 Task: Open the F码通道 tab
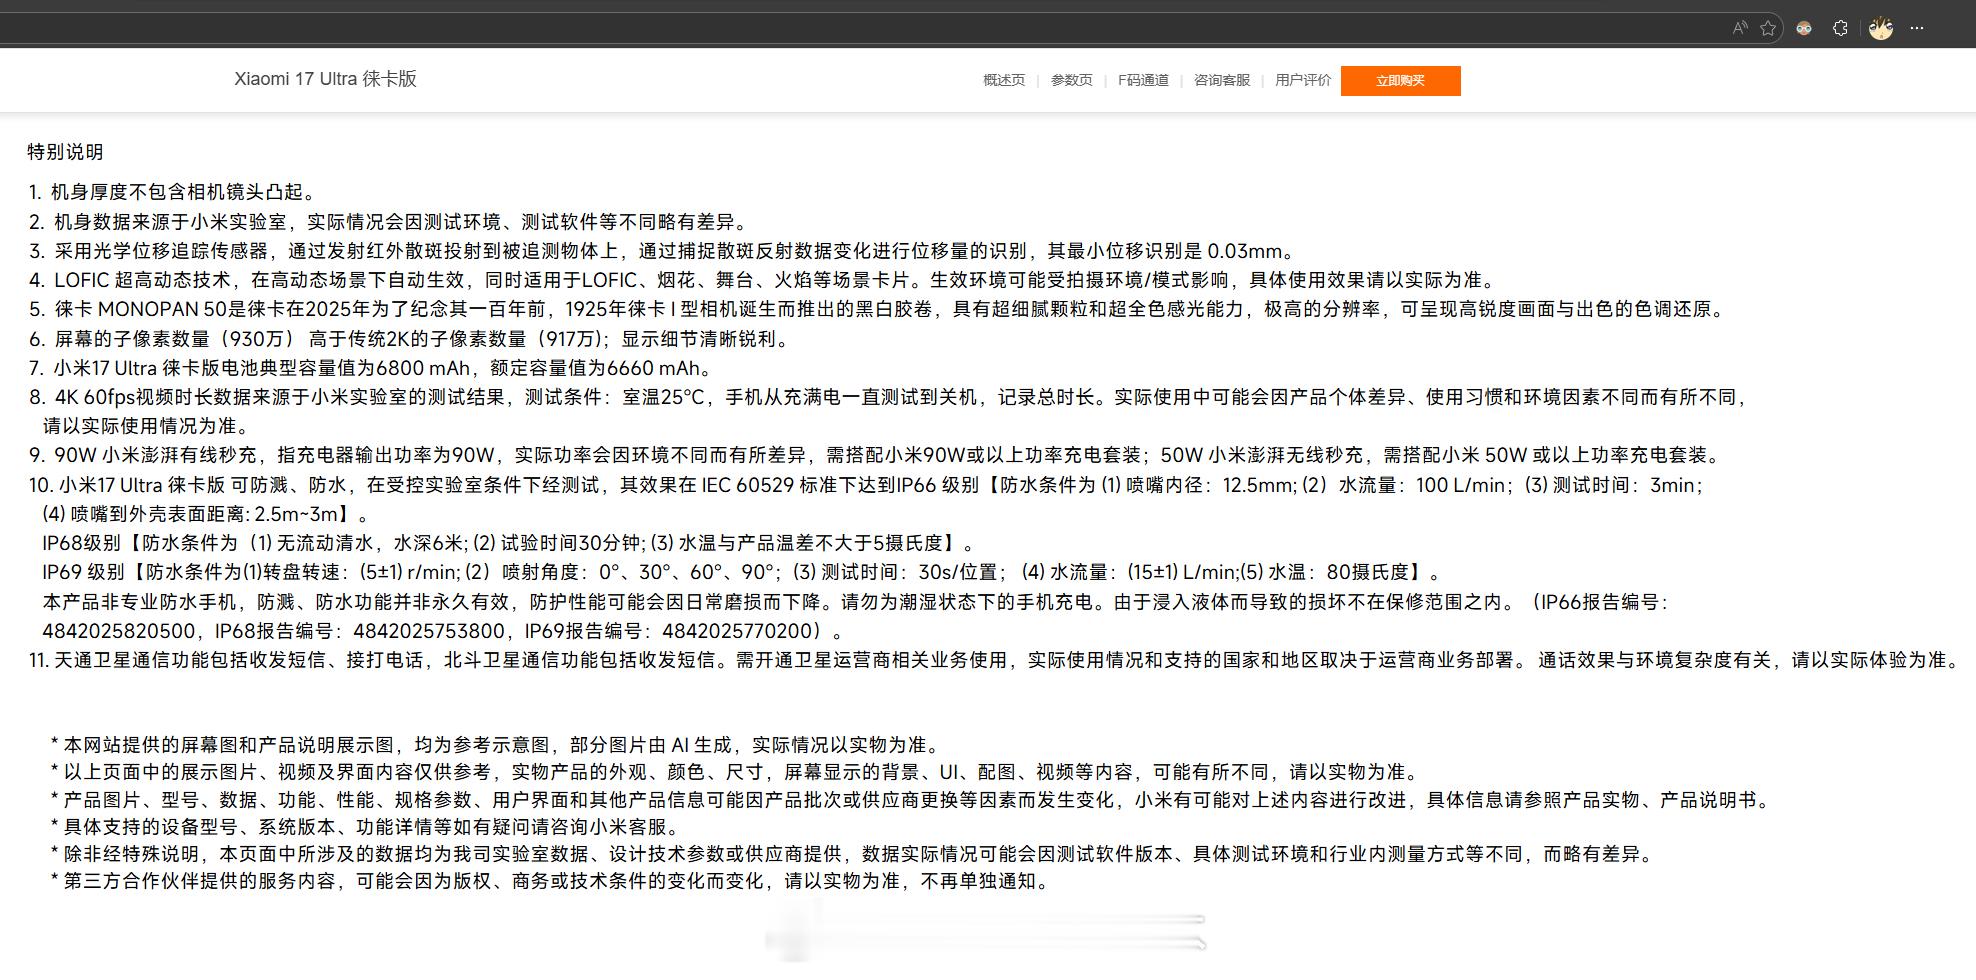point(1143,80)
